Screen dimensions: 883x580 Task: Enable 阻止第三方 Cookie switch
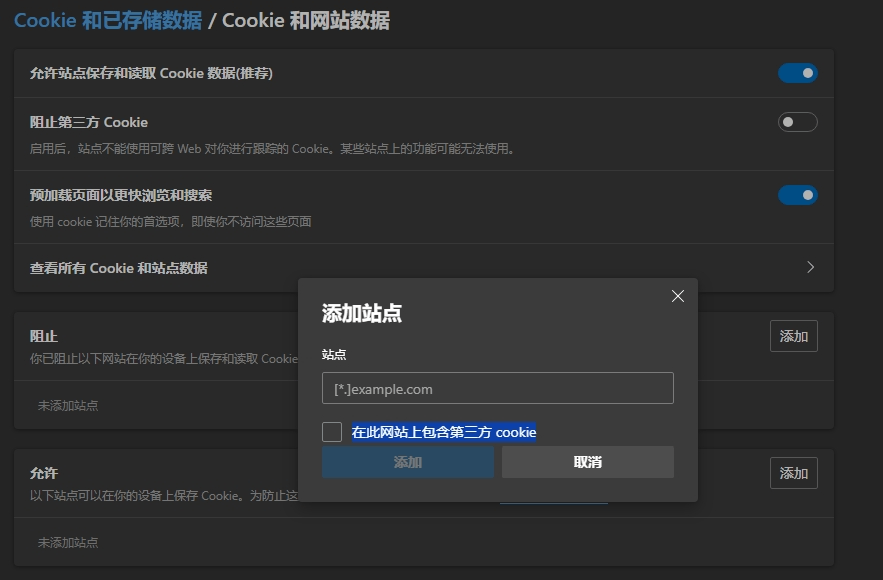[x=797, y=122]
